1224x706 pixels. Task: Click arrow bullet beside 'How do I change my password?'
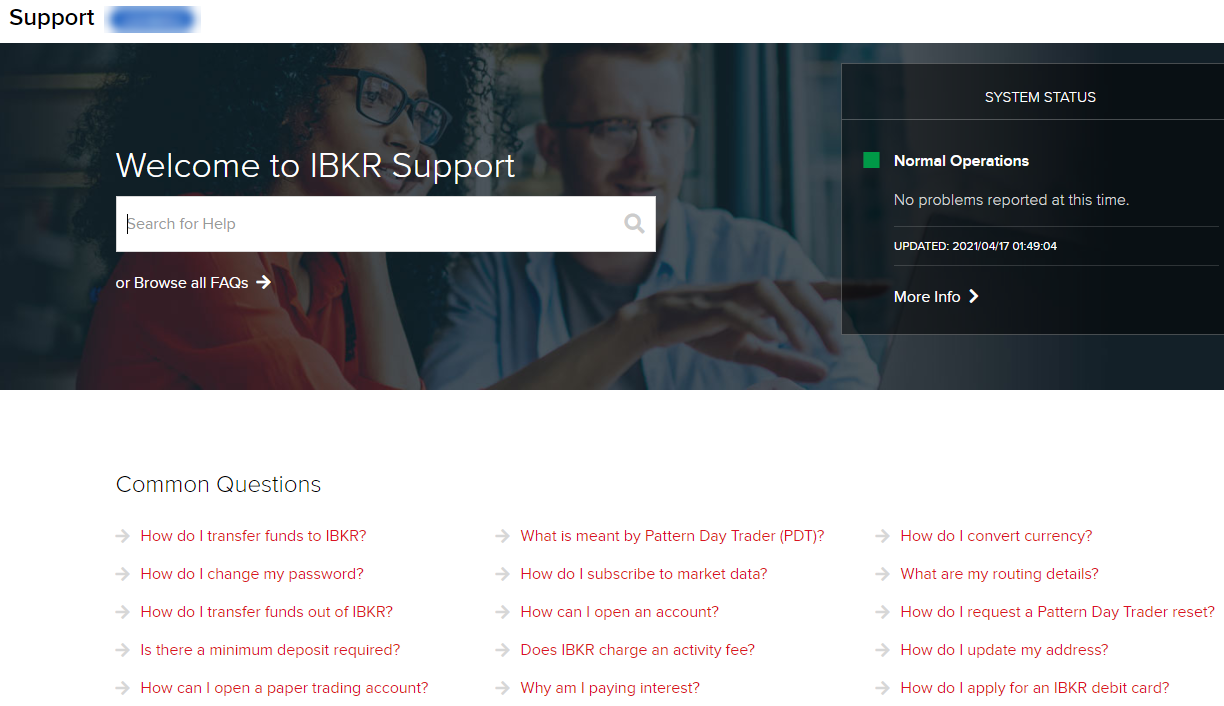tap(123, 574)
